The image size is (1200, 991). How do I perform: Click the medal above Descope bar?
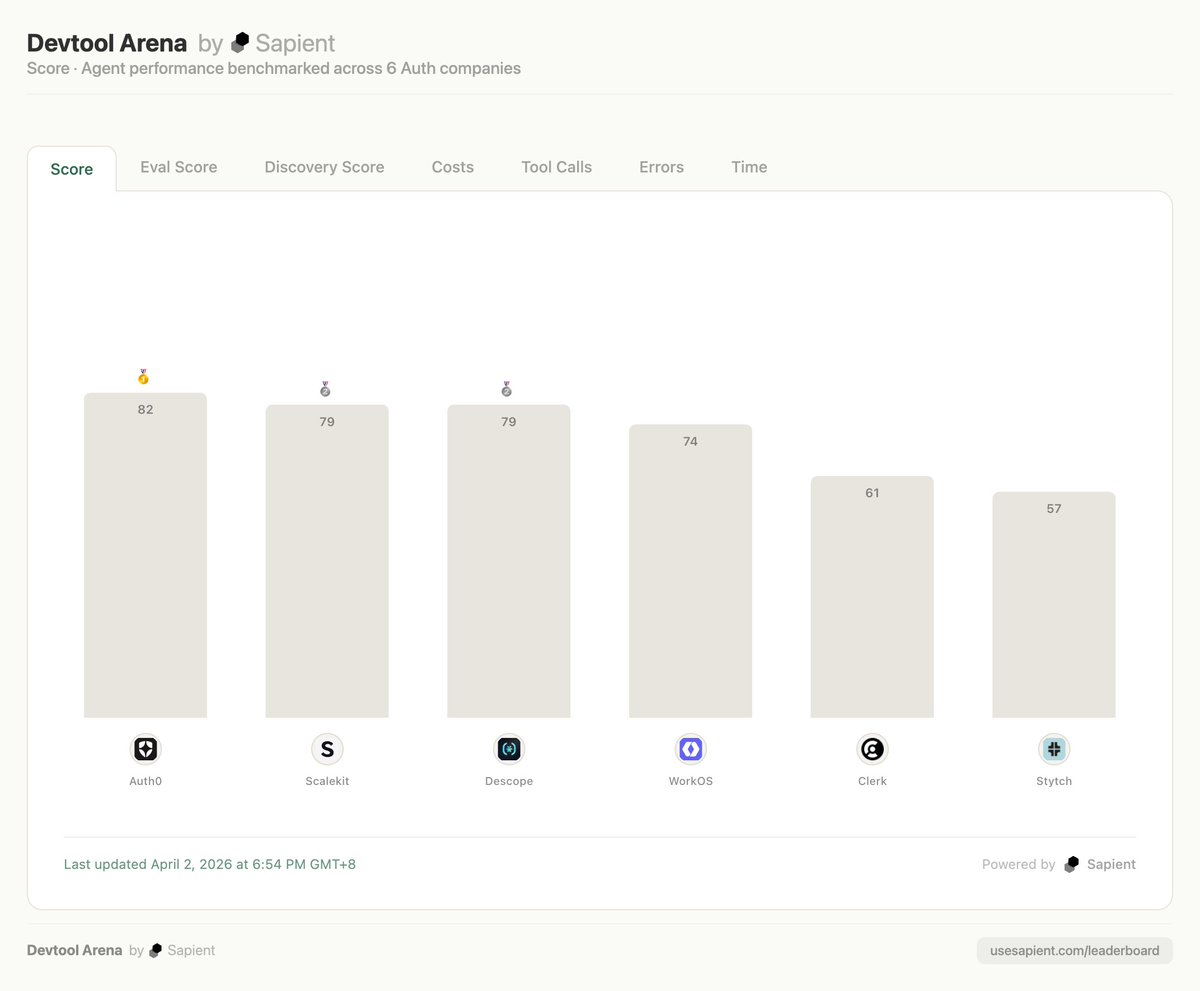coord(507,389)
